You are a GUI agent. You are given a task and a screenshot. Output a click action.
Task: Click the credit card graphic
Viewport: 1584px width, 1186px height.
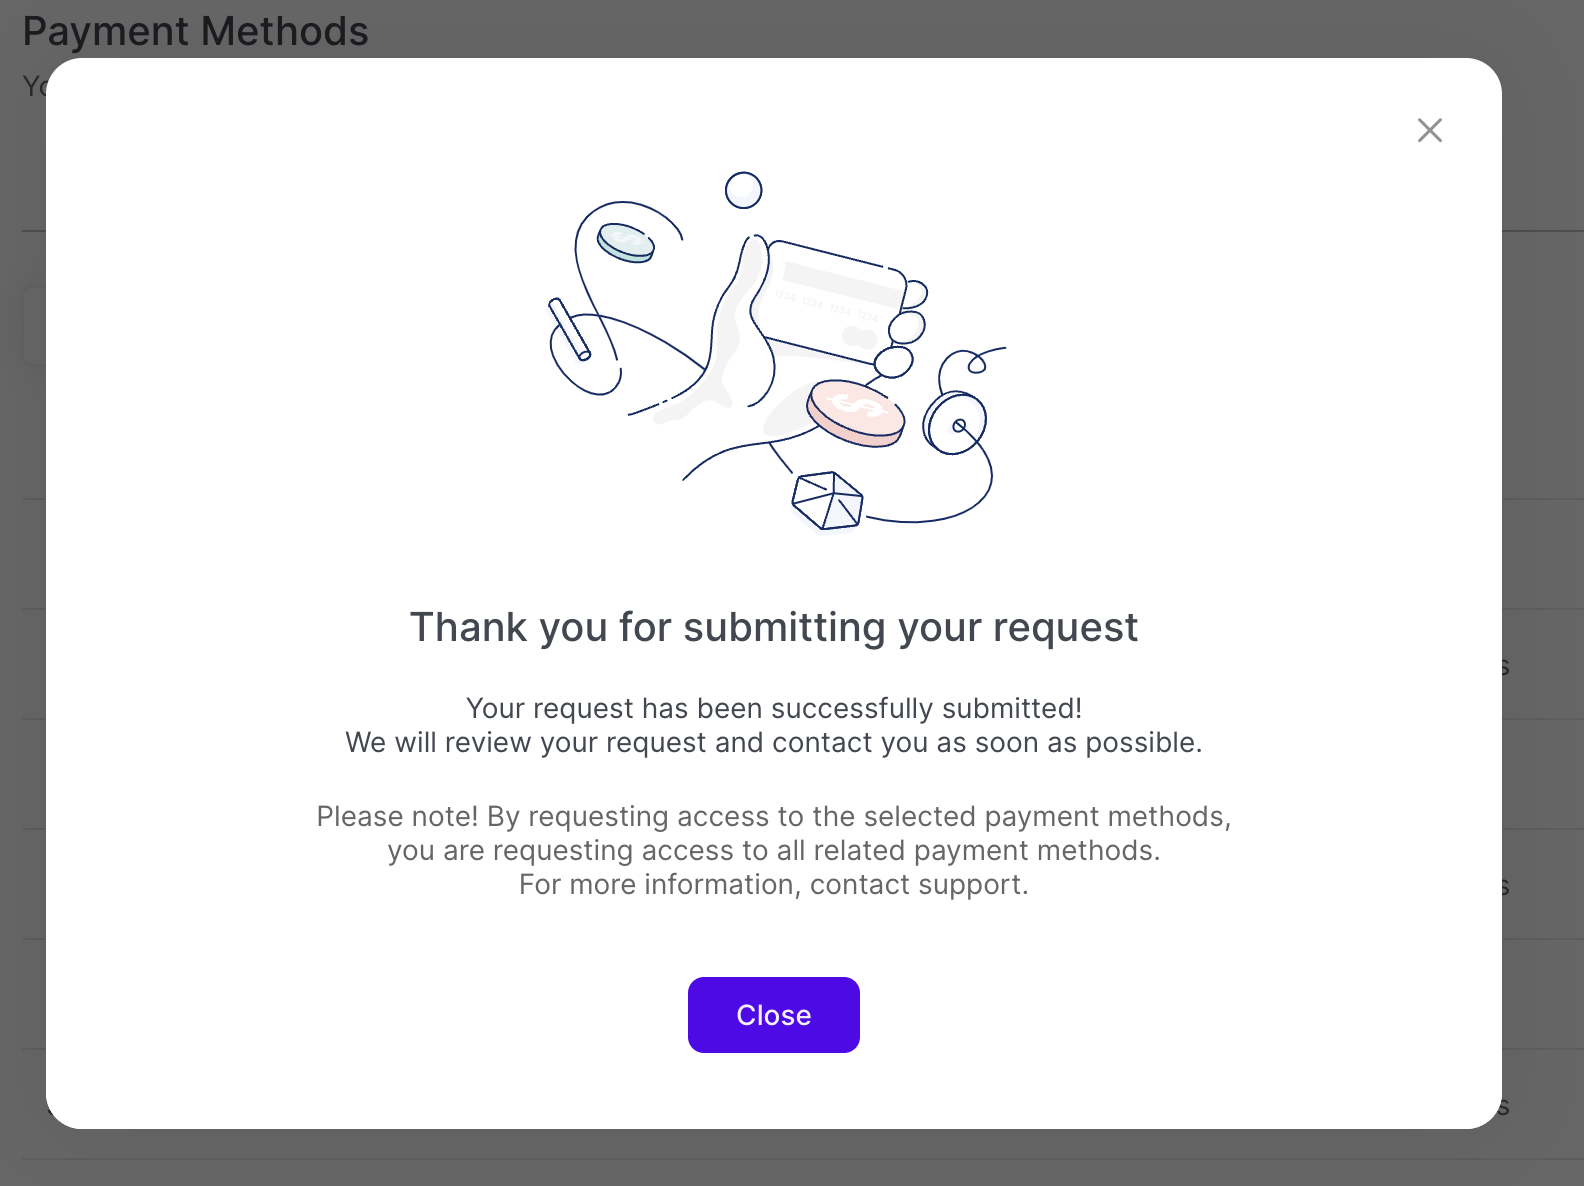tap(833, 298)
